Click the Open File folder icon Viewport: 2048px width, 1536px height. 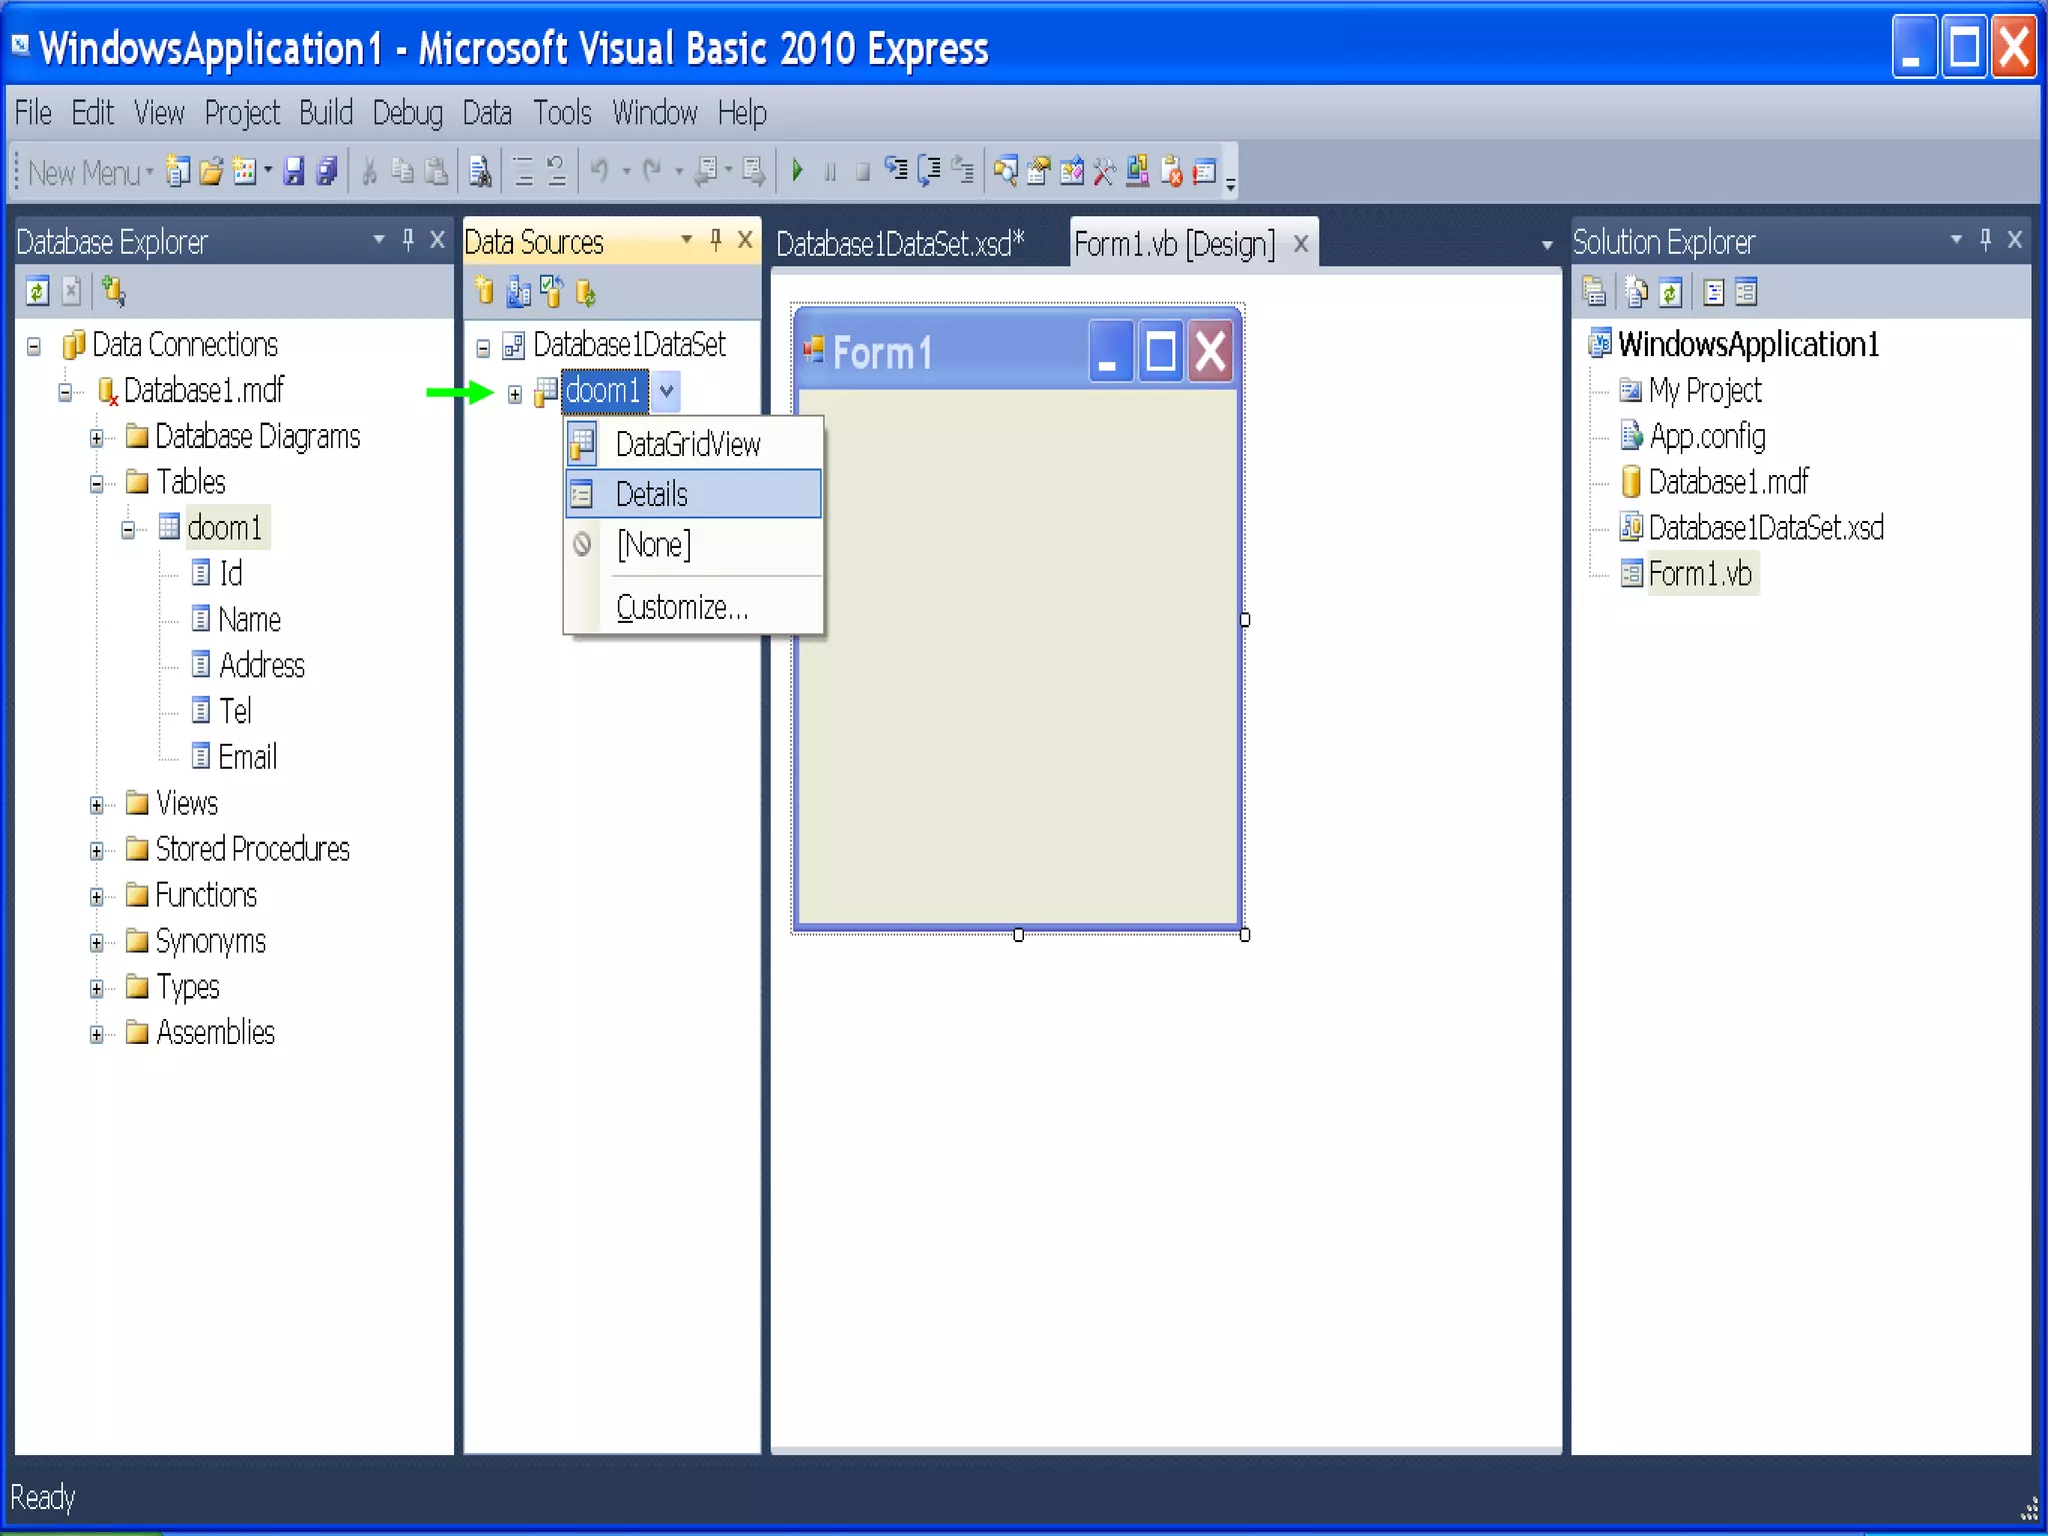(x=211, y=171)
